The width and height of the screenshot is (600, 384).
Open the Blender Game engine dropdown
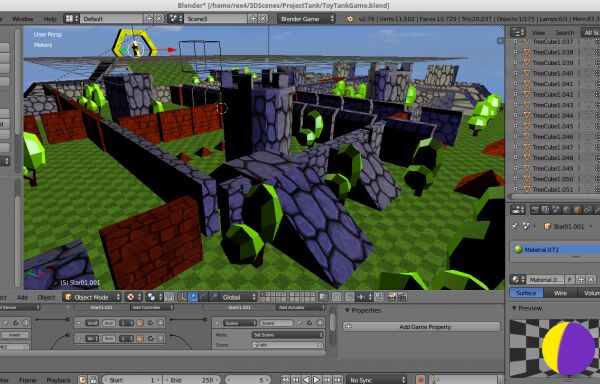point(306,18)
